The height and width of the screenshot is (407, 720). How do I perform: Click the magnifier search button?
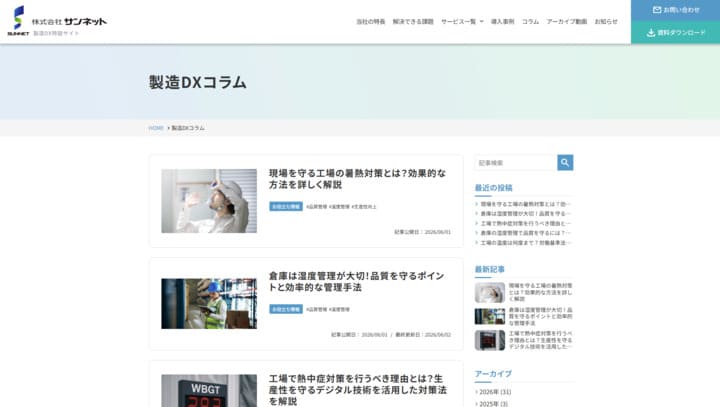tap(565, 163)
